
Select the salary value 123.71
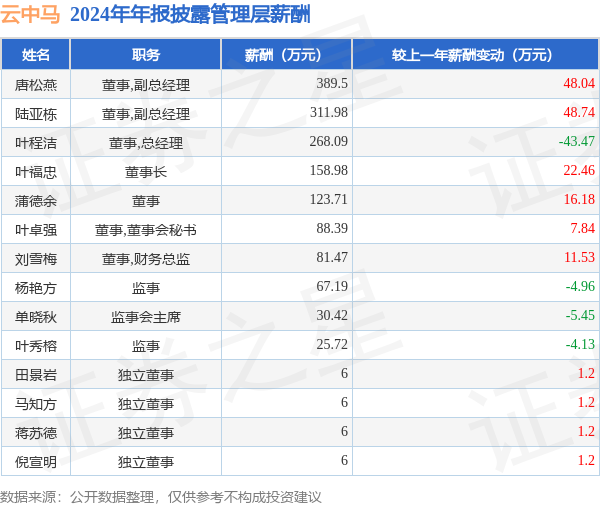329,199
